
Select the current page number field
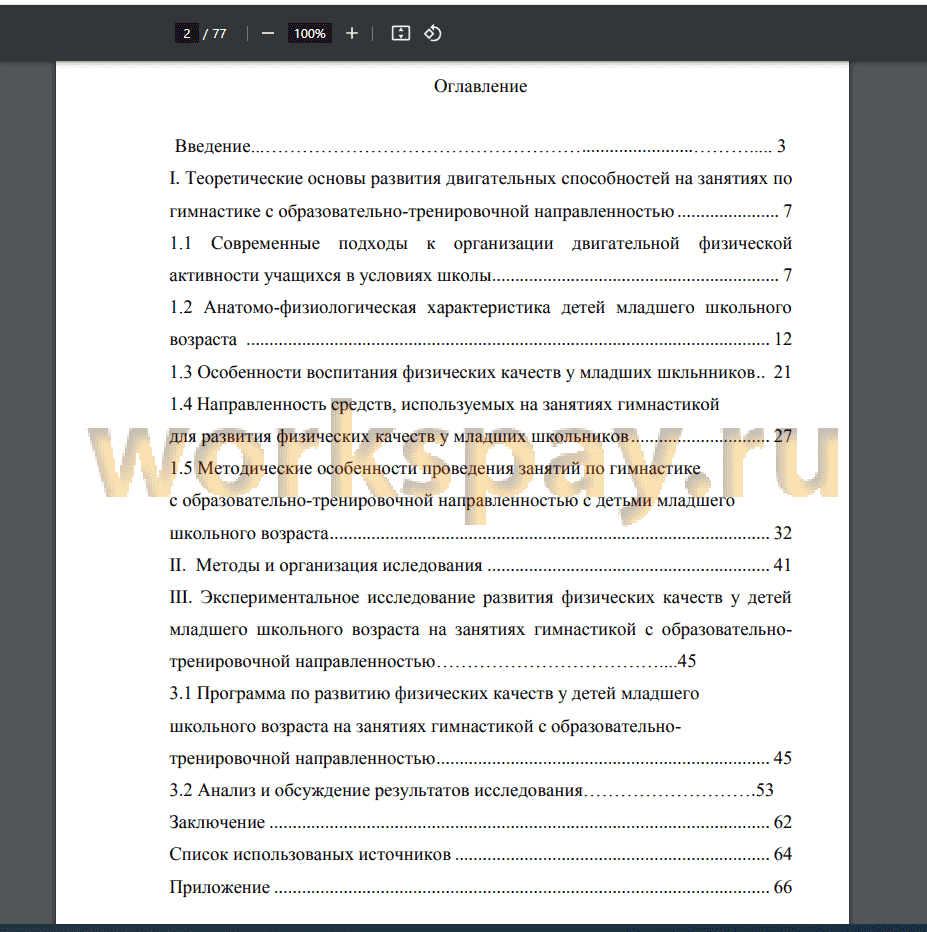[187, 33]
